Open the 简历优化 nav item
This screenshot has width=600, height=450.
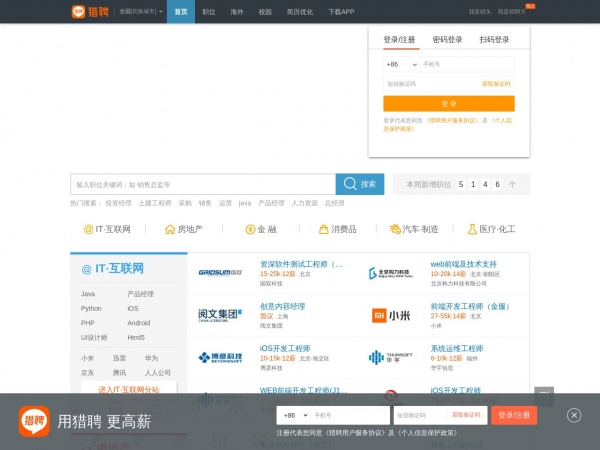coord(300,12)
